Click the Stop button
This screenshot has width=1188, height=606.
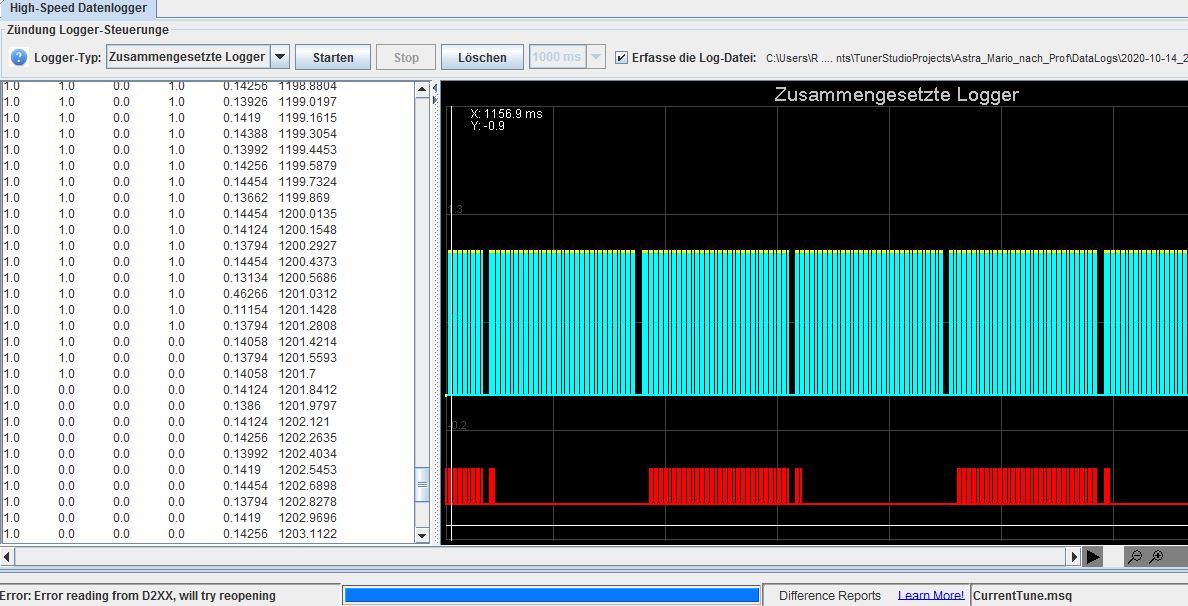point(406,57)
